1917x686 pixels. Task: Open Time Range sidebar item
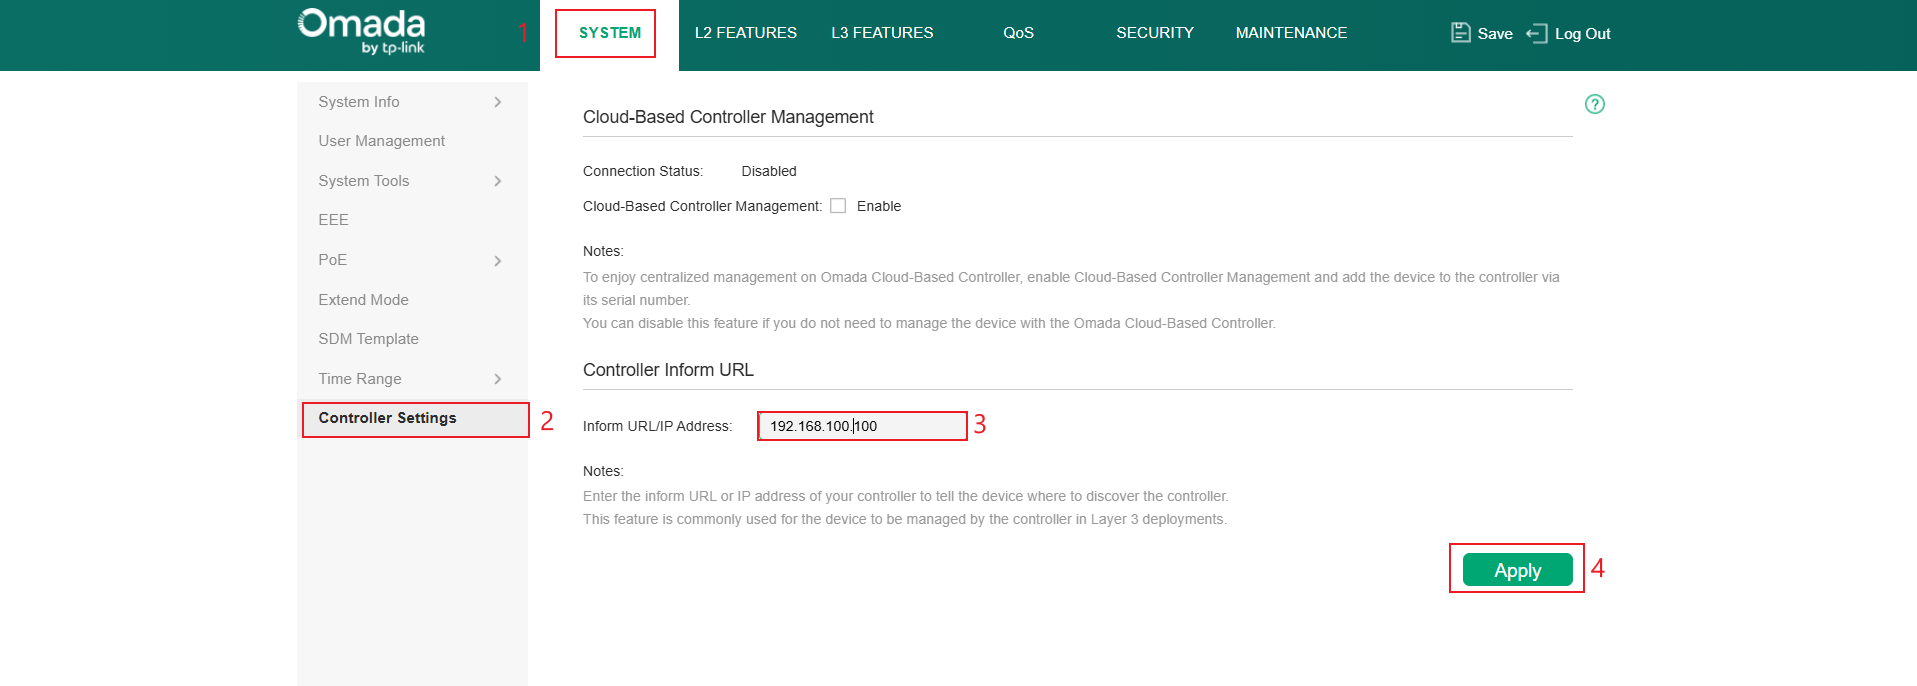tap(359, 379)
